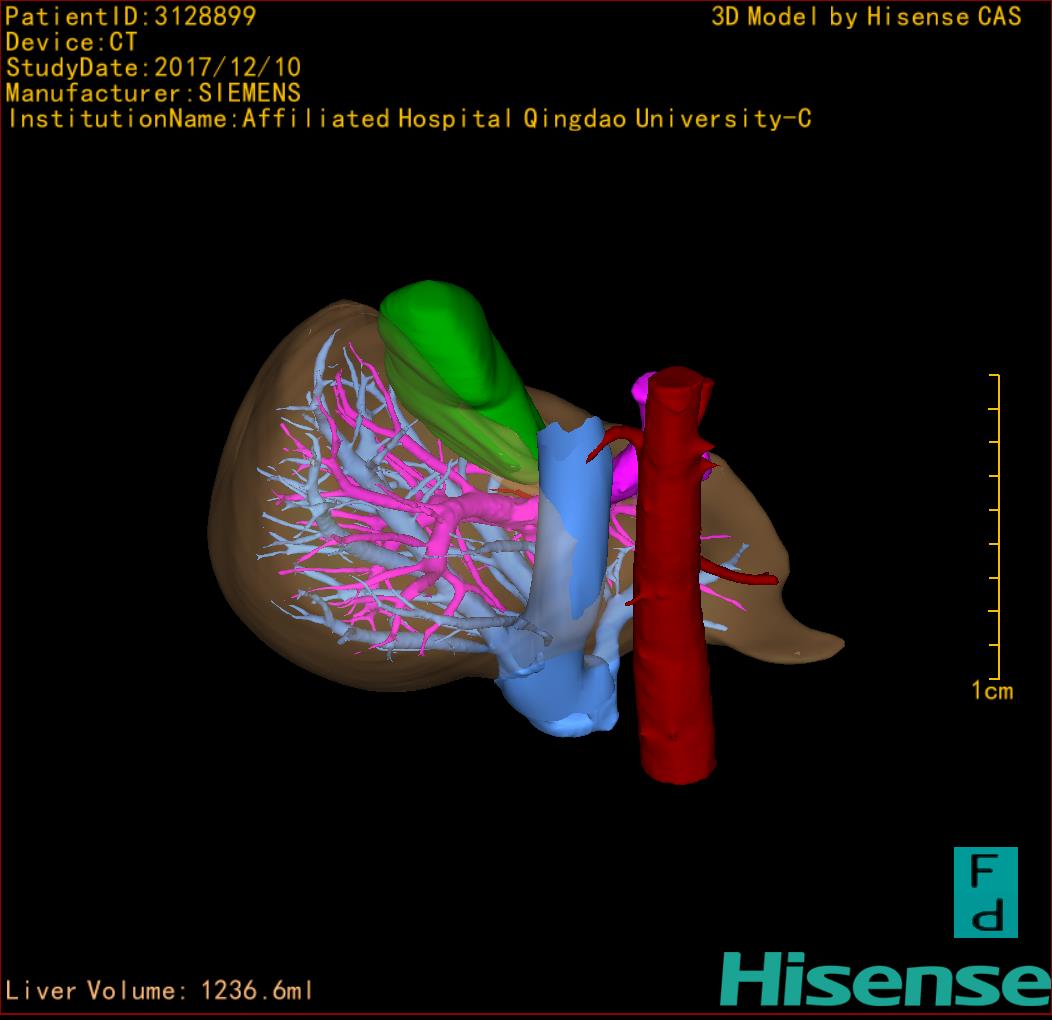The image size is (1052, 1020).
Task: Click the red artery branch right of aorta
Action: point(745,576)
